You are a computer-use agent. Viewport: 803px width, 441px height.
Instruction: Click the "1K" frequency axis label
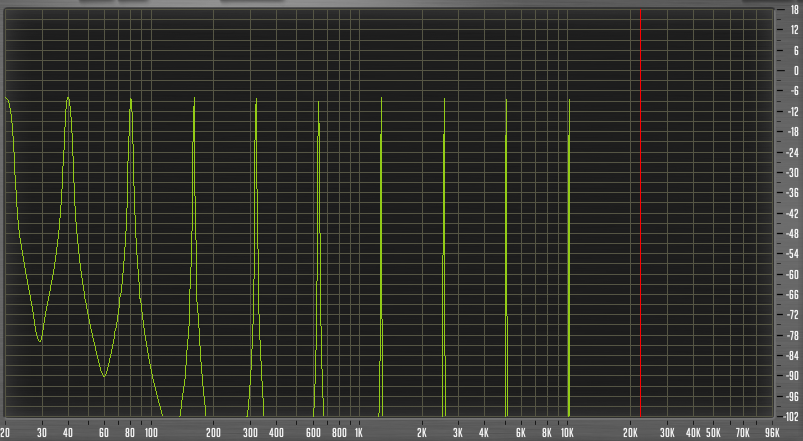click(x=359, y=433)
